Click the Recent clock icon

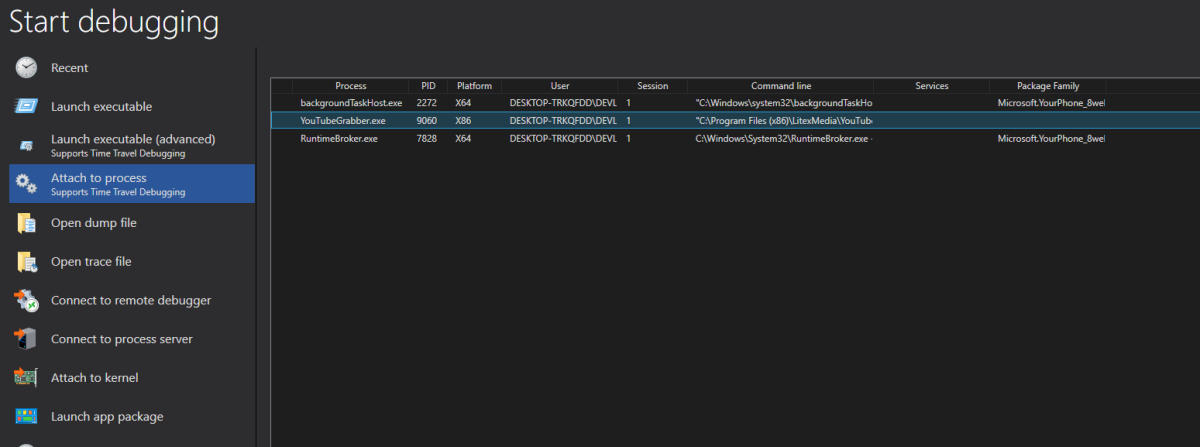point(26,68)
